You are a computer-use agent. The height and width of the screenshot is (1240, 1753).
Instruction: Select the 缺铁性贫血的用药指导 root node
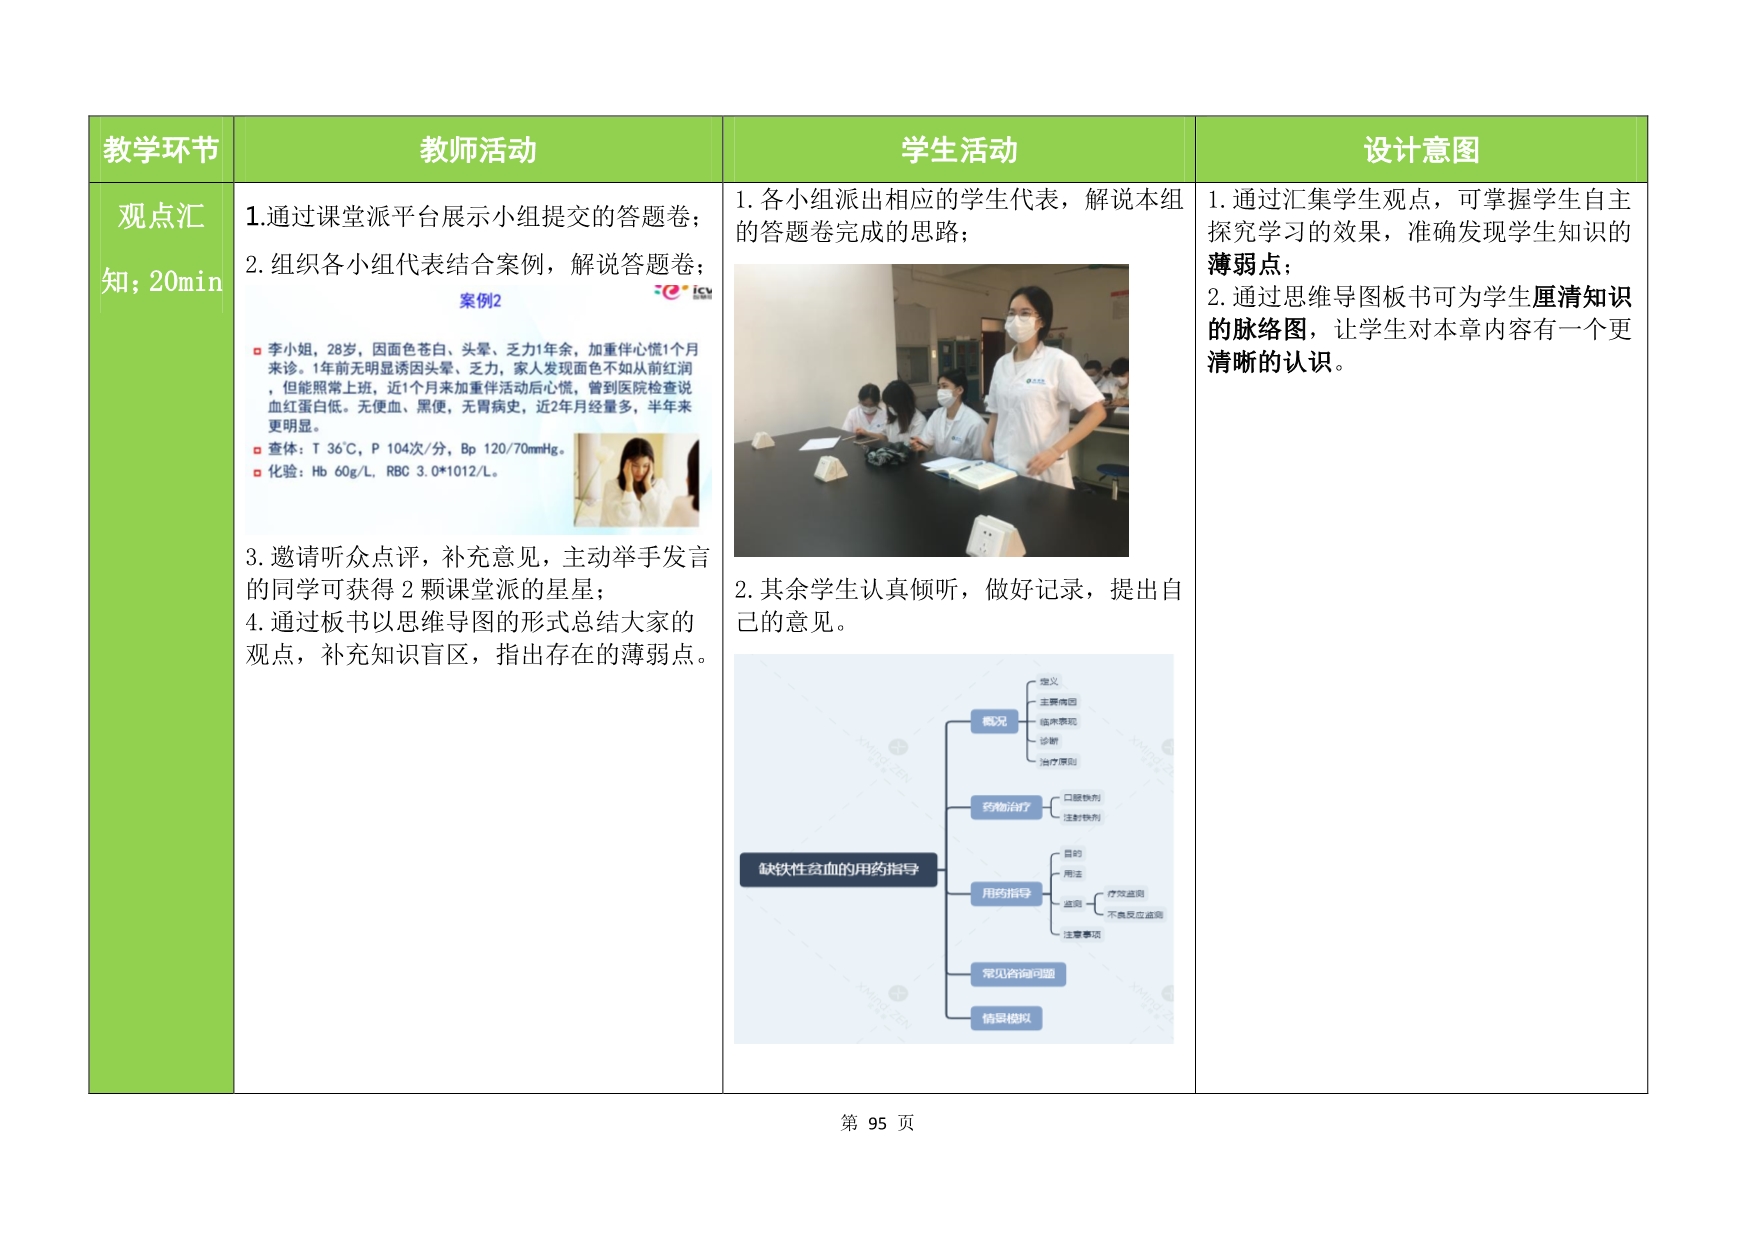coord(838,869)
